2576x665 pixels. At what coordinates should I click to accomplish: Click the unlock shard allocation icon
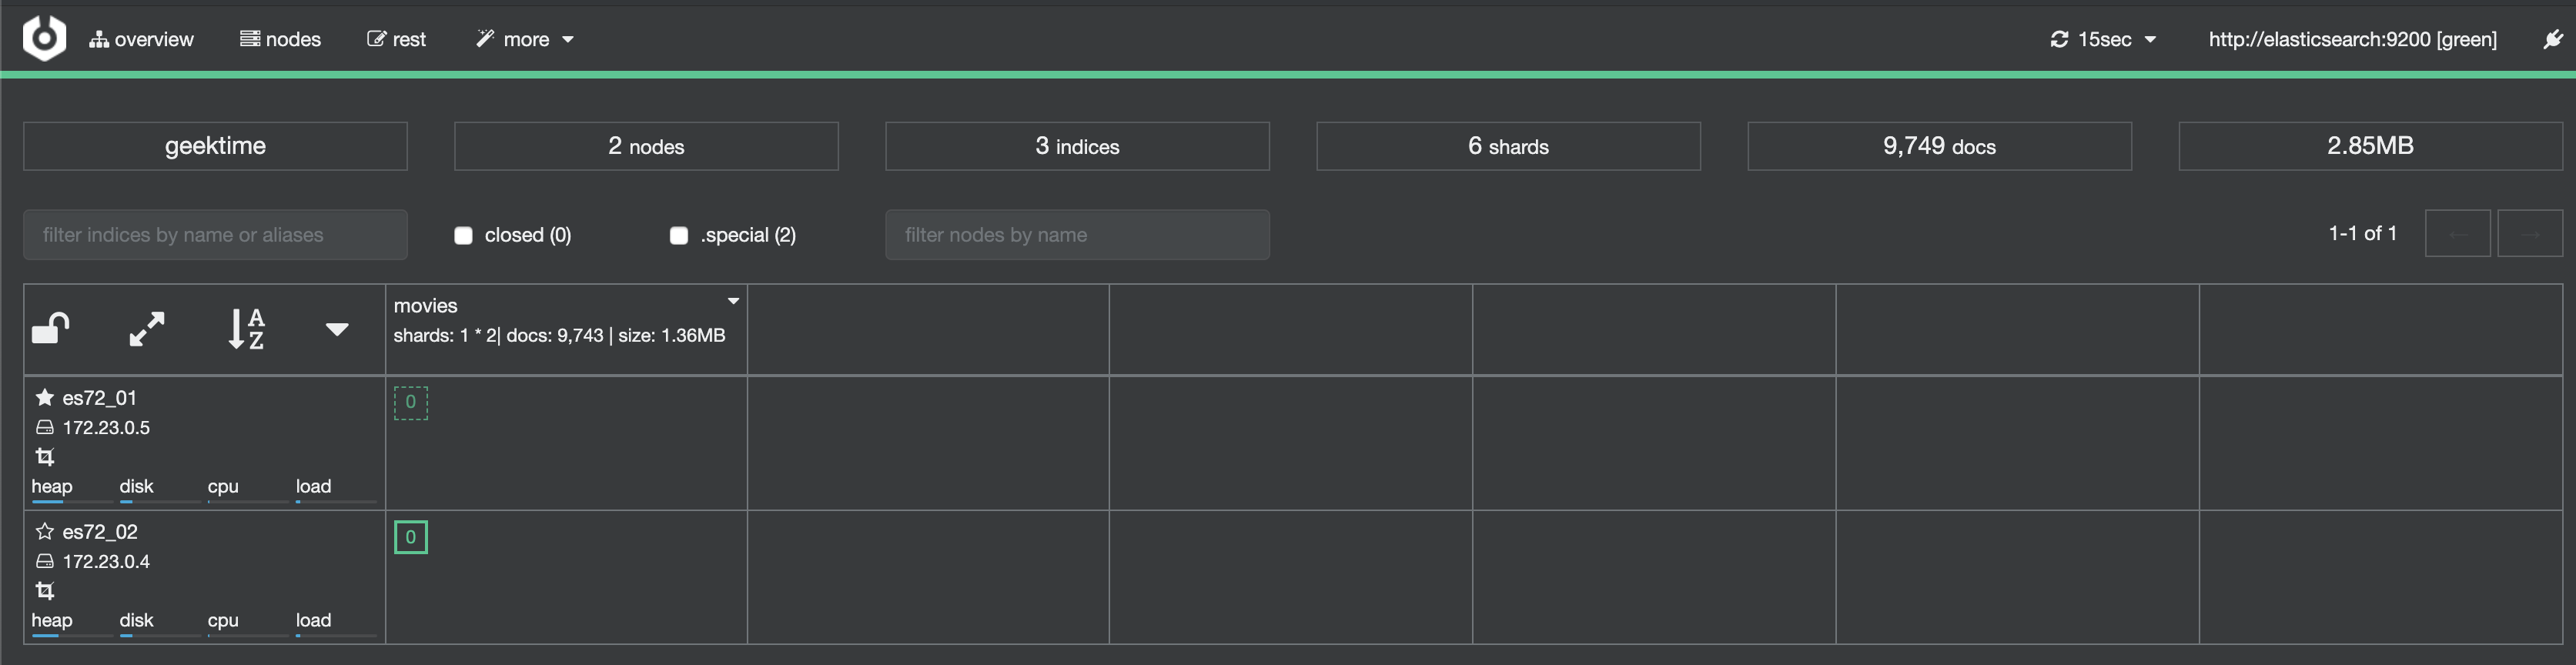51,328
